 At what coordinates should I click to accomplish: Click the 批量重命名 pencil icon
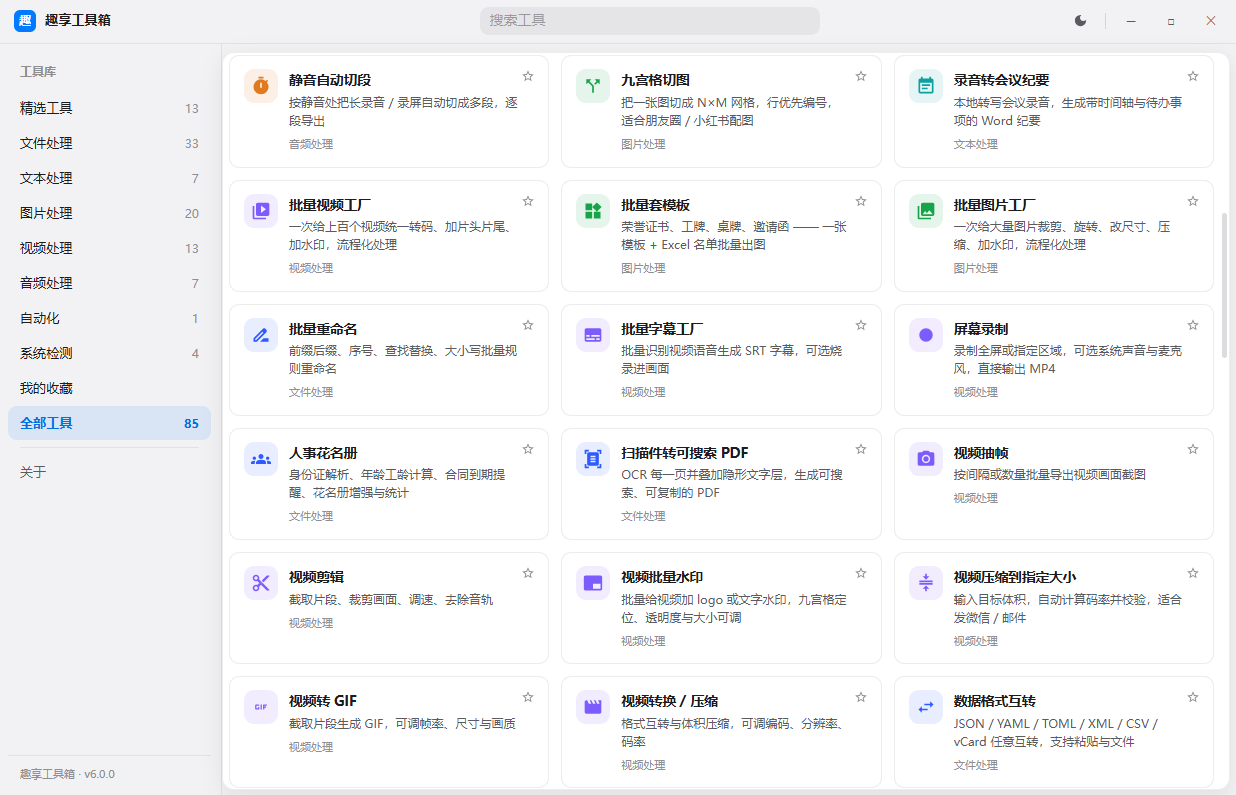click(261, 335)
